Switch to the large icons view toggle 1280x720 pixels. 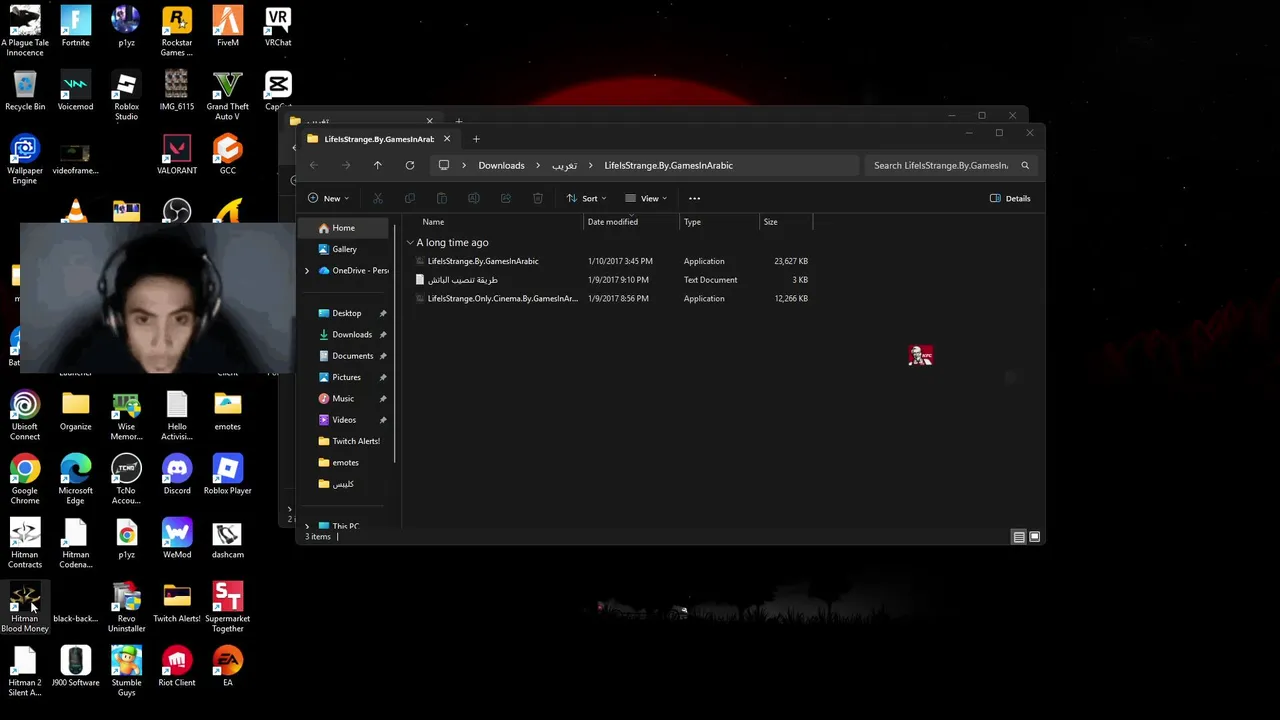[x=1035, y=537]
